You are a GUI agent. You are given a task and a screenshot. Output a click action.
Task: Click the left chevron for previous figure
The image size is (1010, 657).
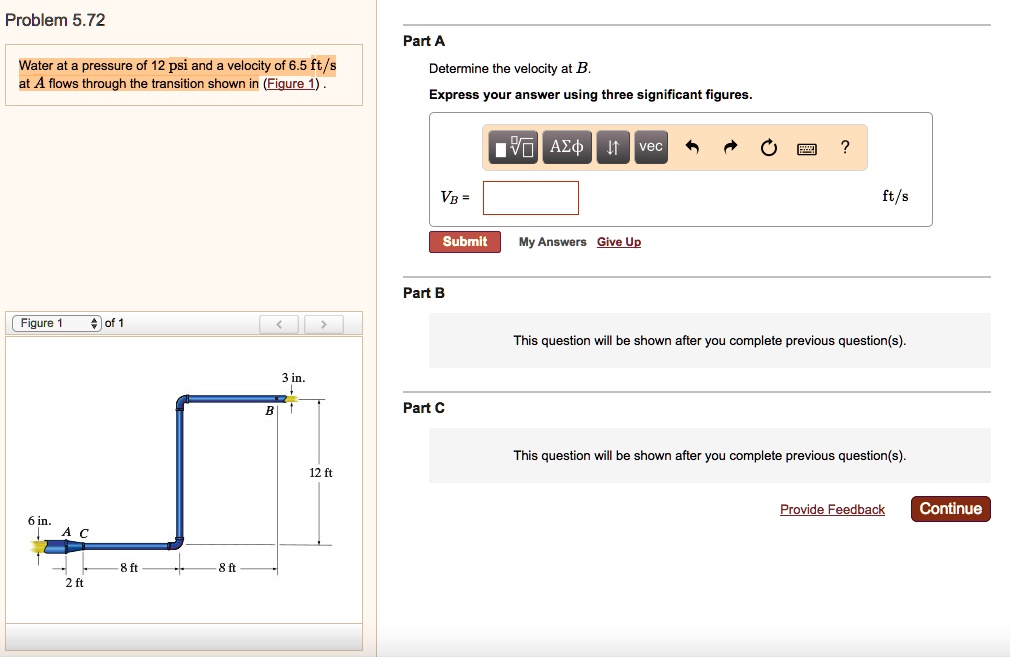point(279,322)
